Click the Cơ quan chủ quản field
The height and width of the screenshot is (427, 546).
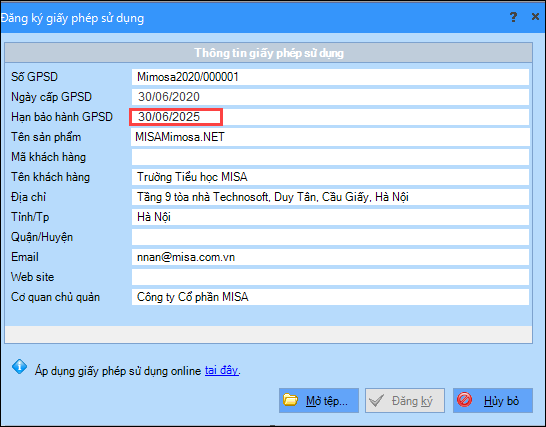[330, 297]
